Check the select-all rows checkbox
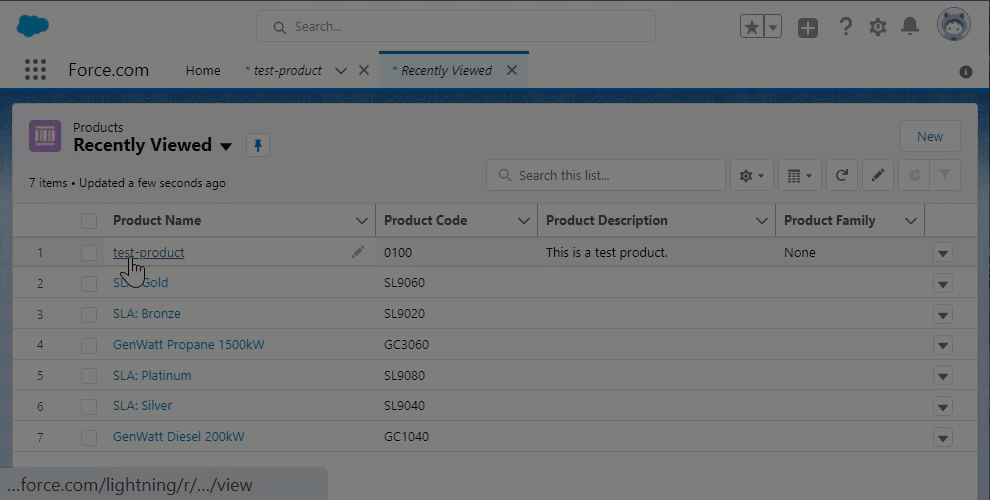Viewport: 990px width, 500px height. (90, 221)
